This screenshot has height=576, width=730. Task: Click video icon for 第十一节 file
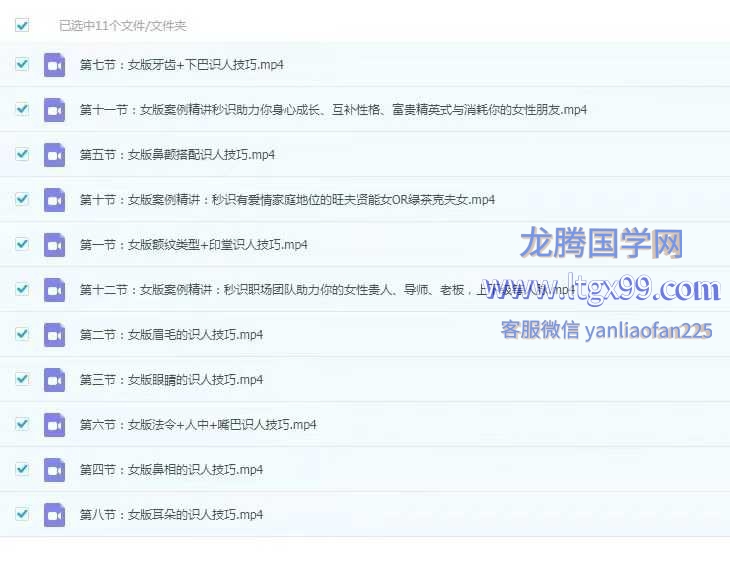tap(54, 110)
